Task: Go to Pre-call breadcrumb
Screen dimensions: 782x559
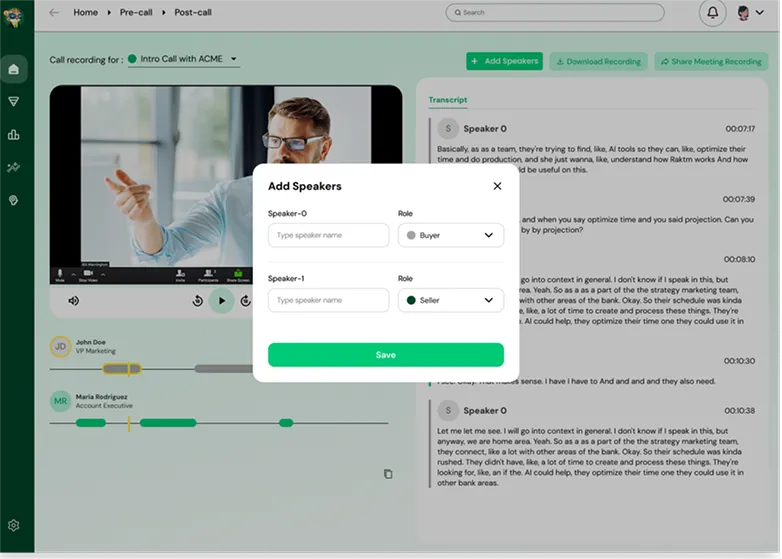Action: coord(136,12)
